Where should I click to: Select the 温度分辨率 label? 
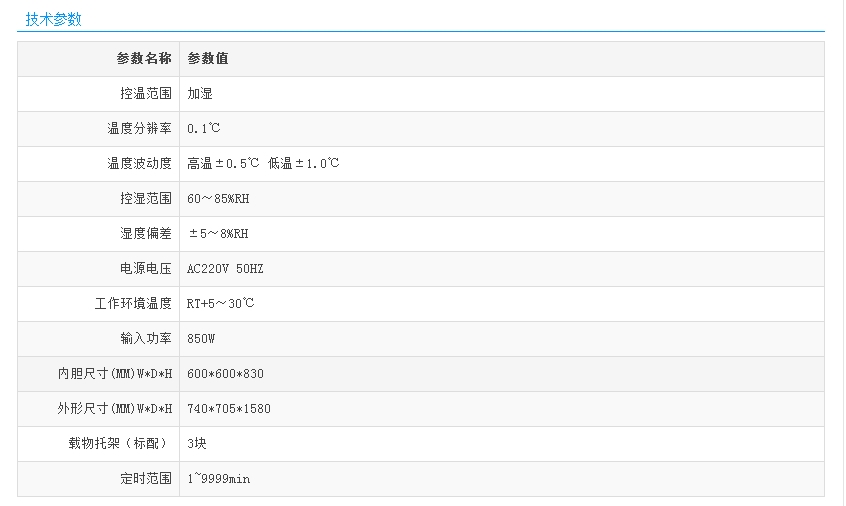[140, 129]
